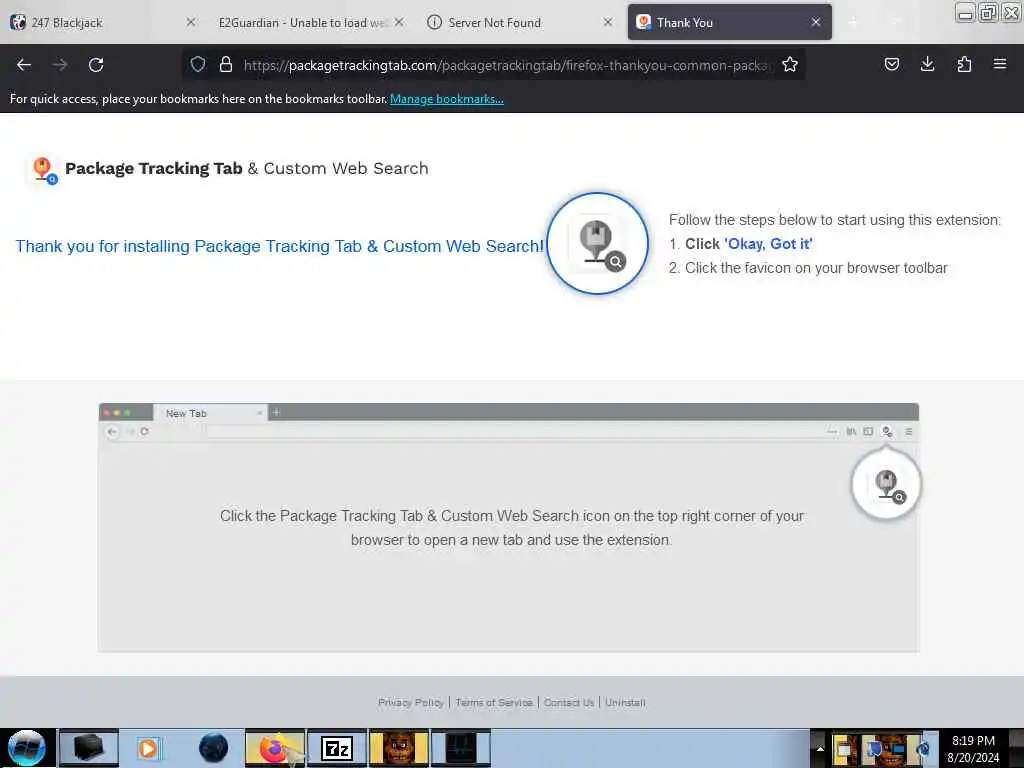
Task: Open the Firefox application menu
Action: point(999,64)
